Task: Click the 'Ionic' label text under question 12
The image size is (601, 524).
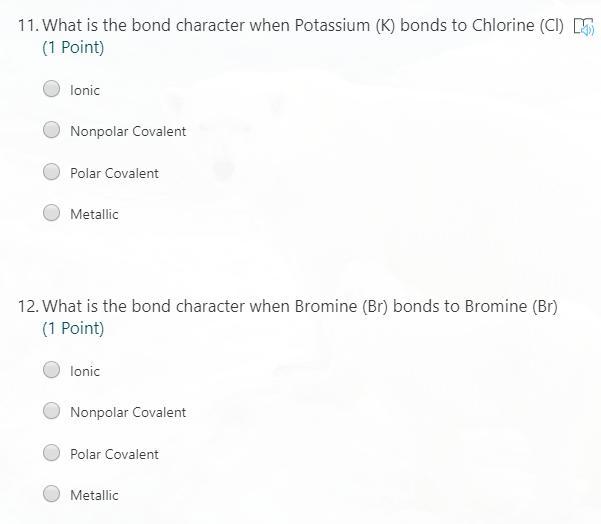Action: [x=85, y=371]
